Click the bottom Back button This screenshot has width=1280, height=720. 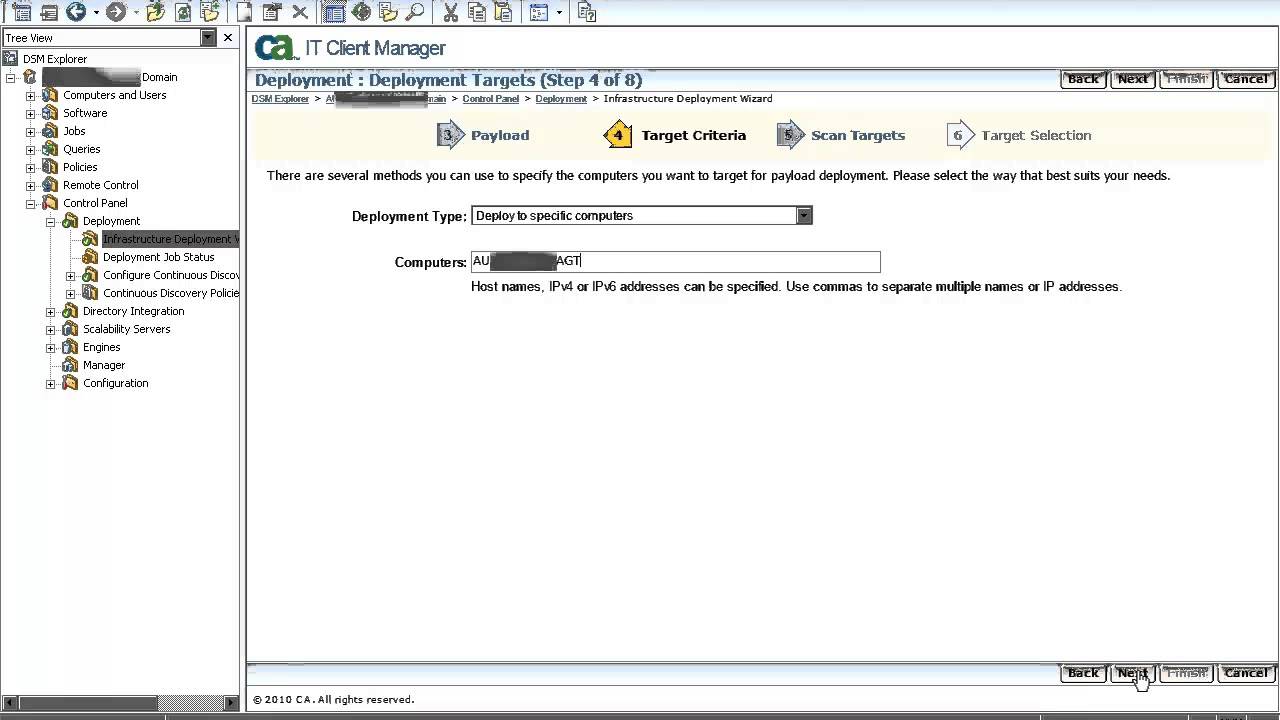1083,673
